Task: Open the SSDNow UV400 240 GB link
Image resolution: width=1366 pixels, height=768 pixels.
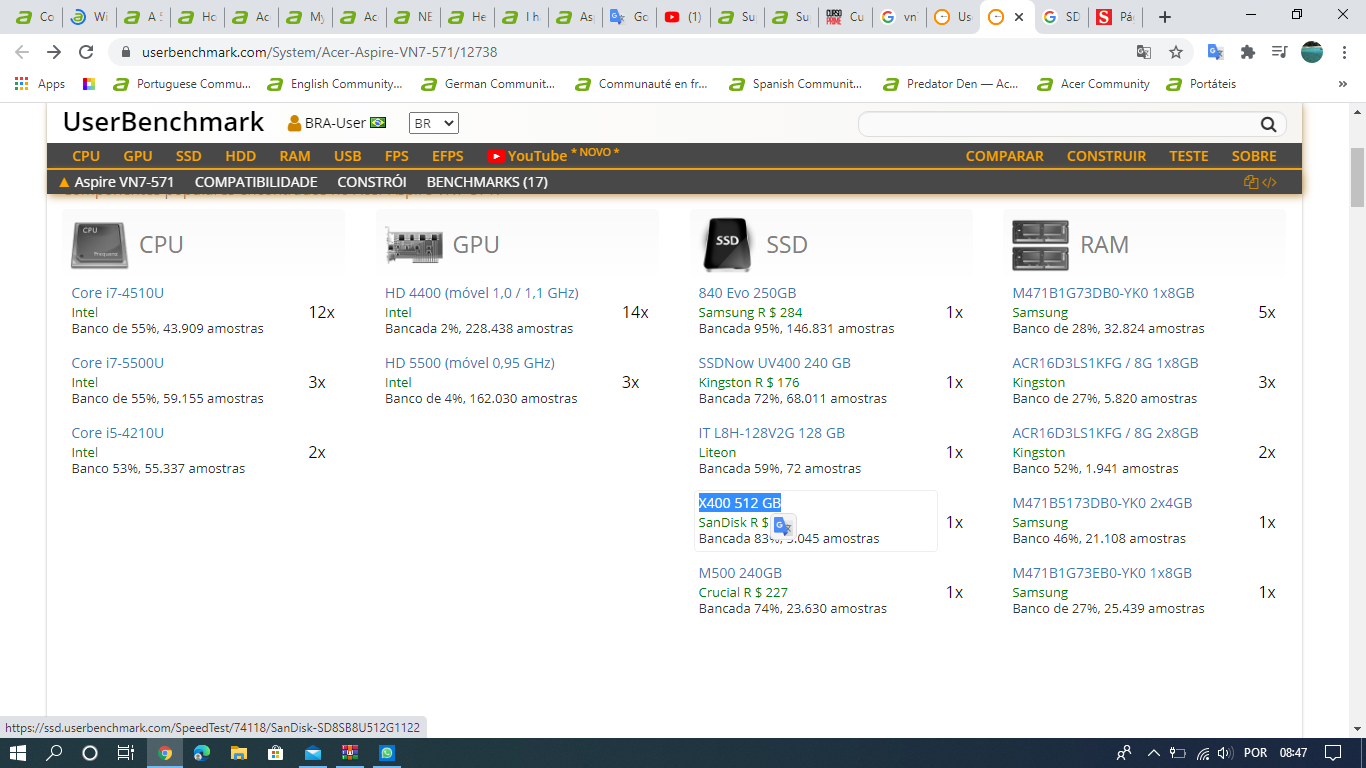Action: pos(775,363)
